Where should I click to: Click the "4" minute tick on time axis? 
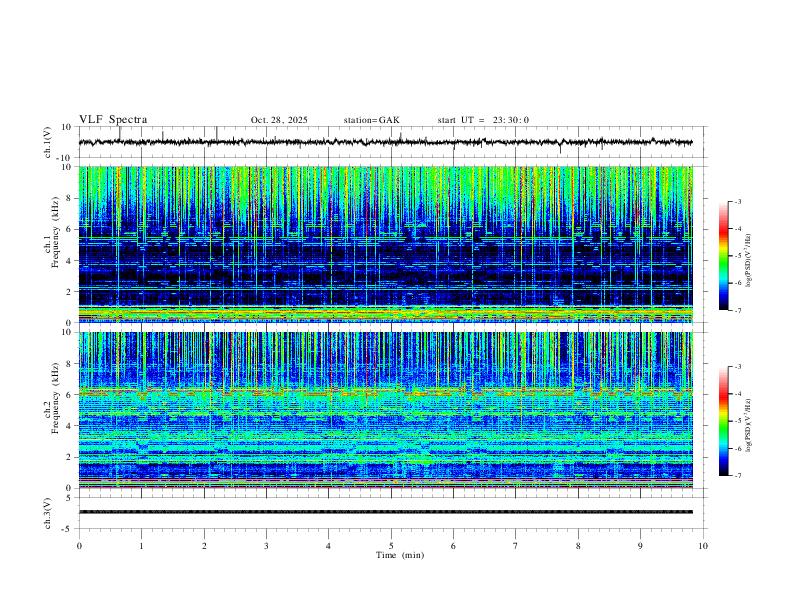328,546
